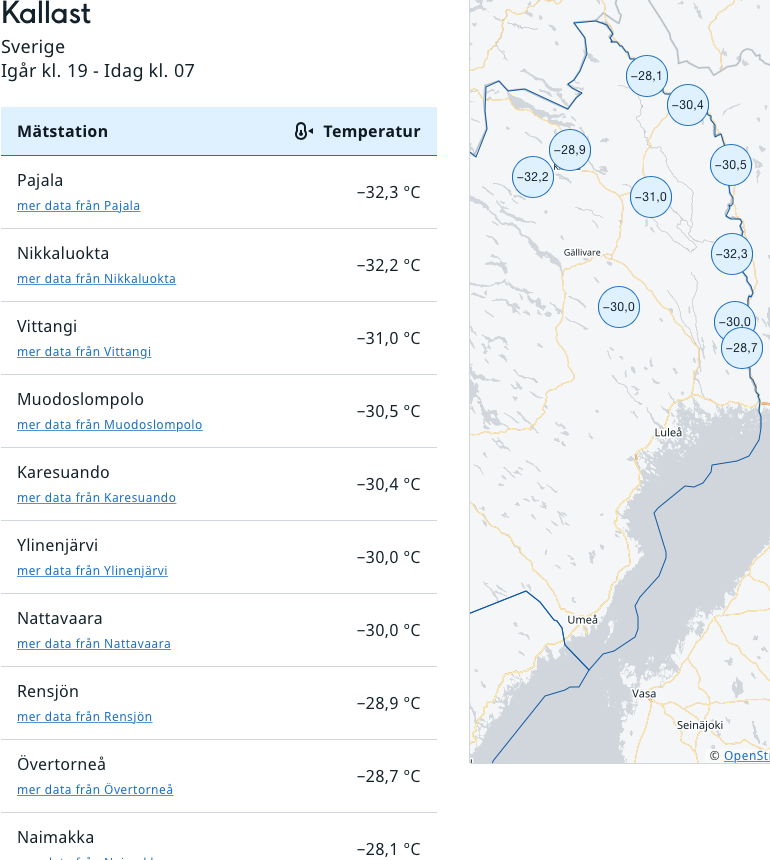Go to 'mer data från Ylinenjärvi'

coord(92,571)
